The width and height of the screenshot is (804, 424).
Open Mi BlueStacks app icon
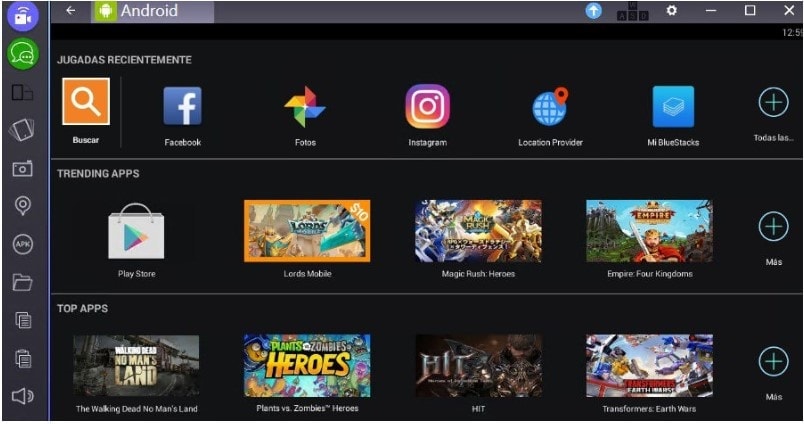pos(673,107)
